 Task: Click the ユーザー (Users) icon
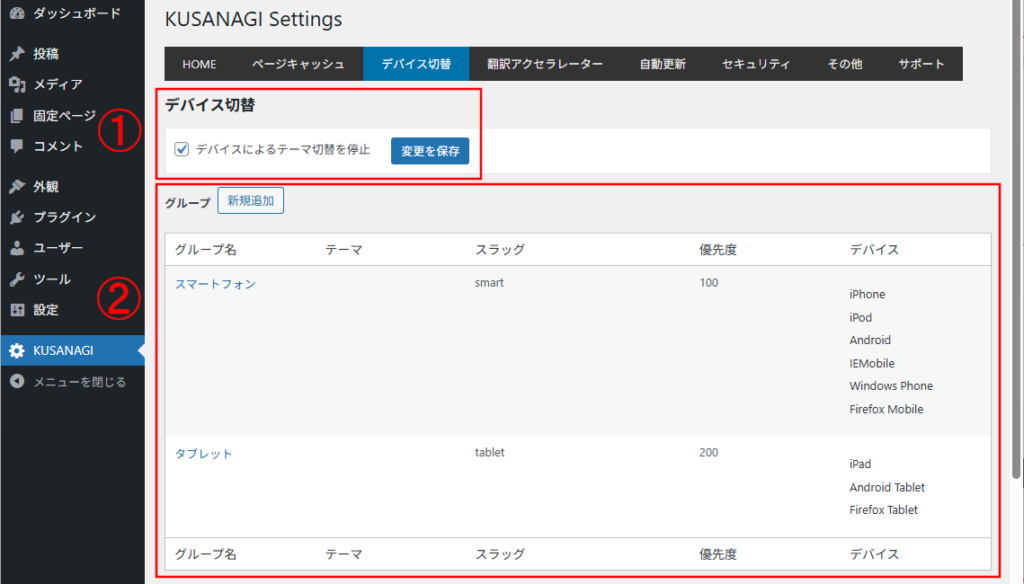click(18, 248)
